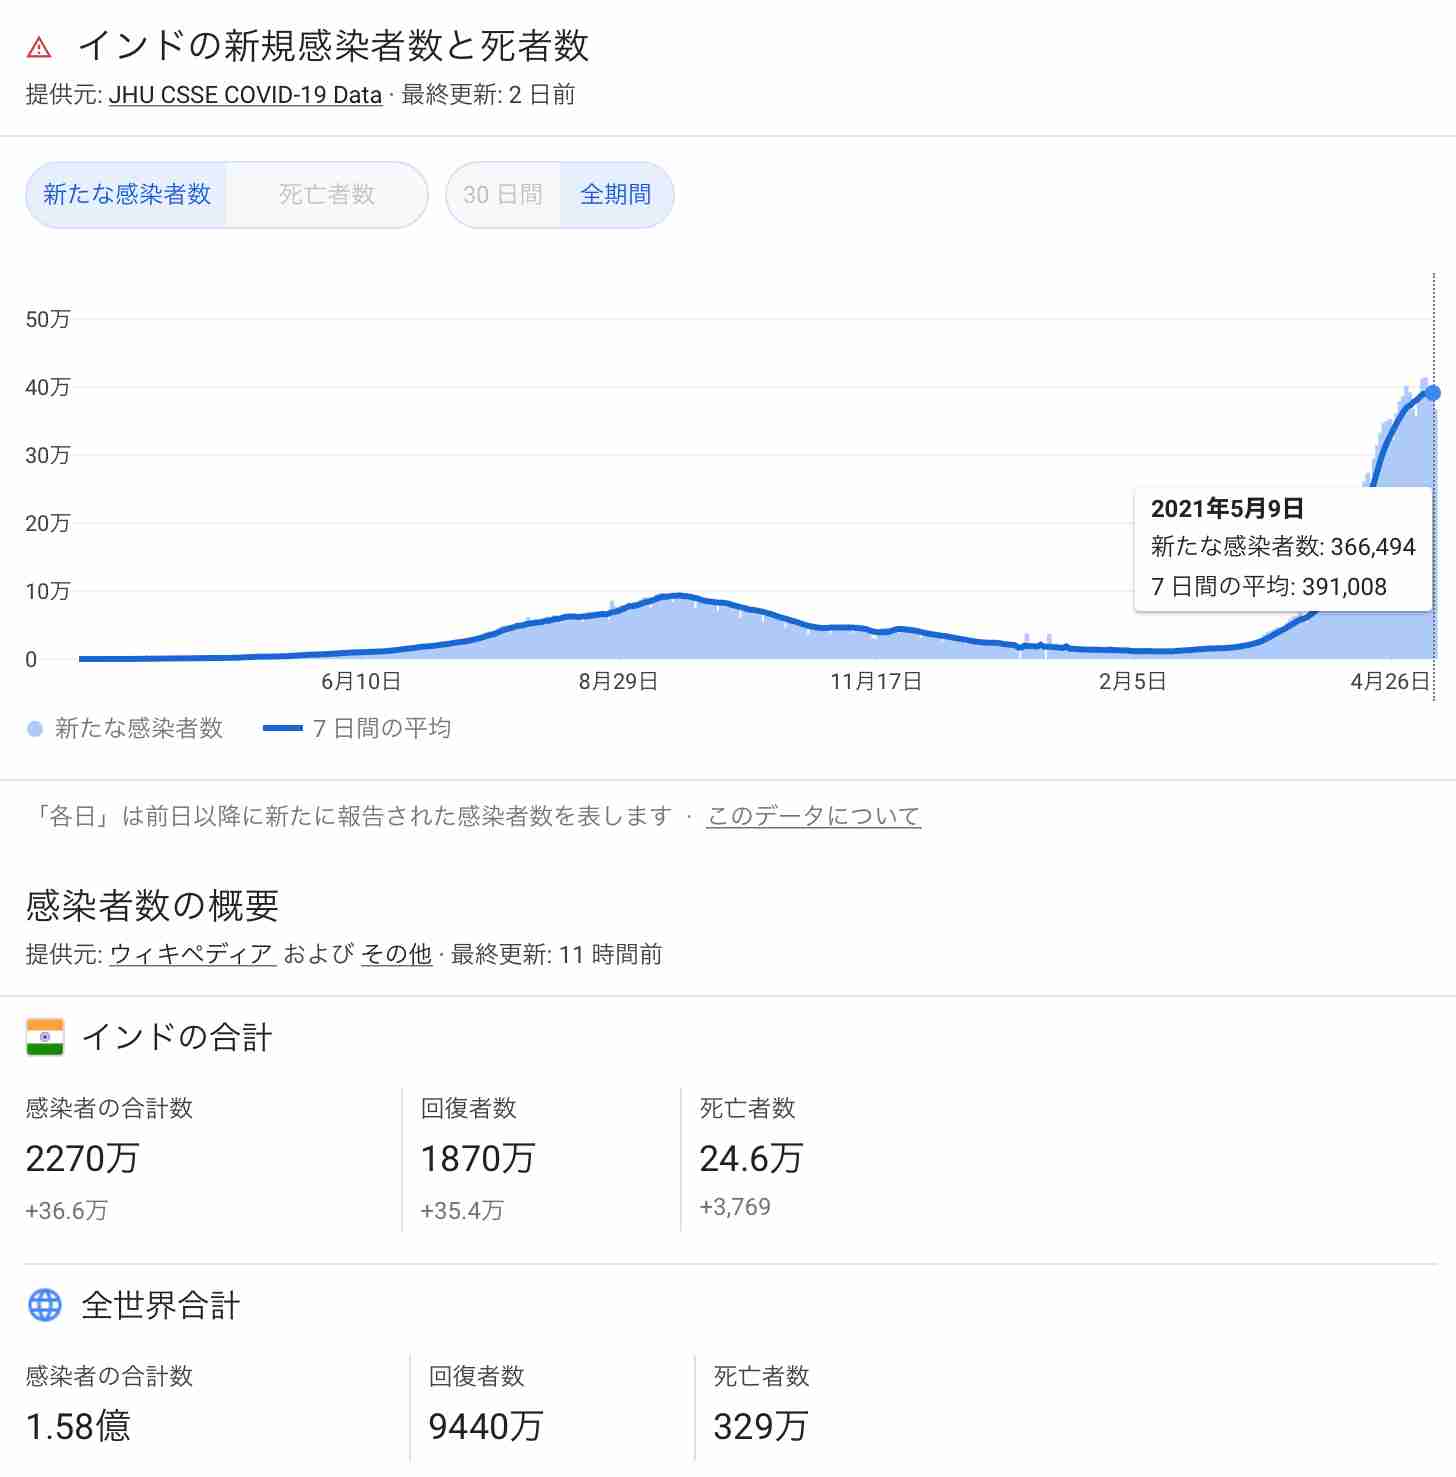
Task: Click the 0 y-axis label
Action: tap(31, 660)
